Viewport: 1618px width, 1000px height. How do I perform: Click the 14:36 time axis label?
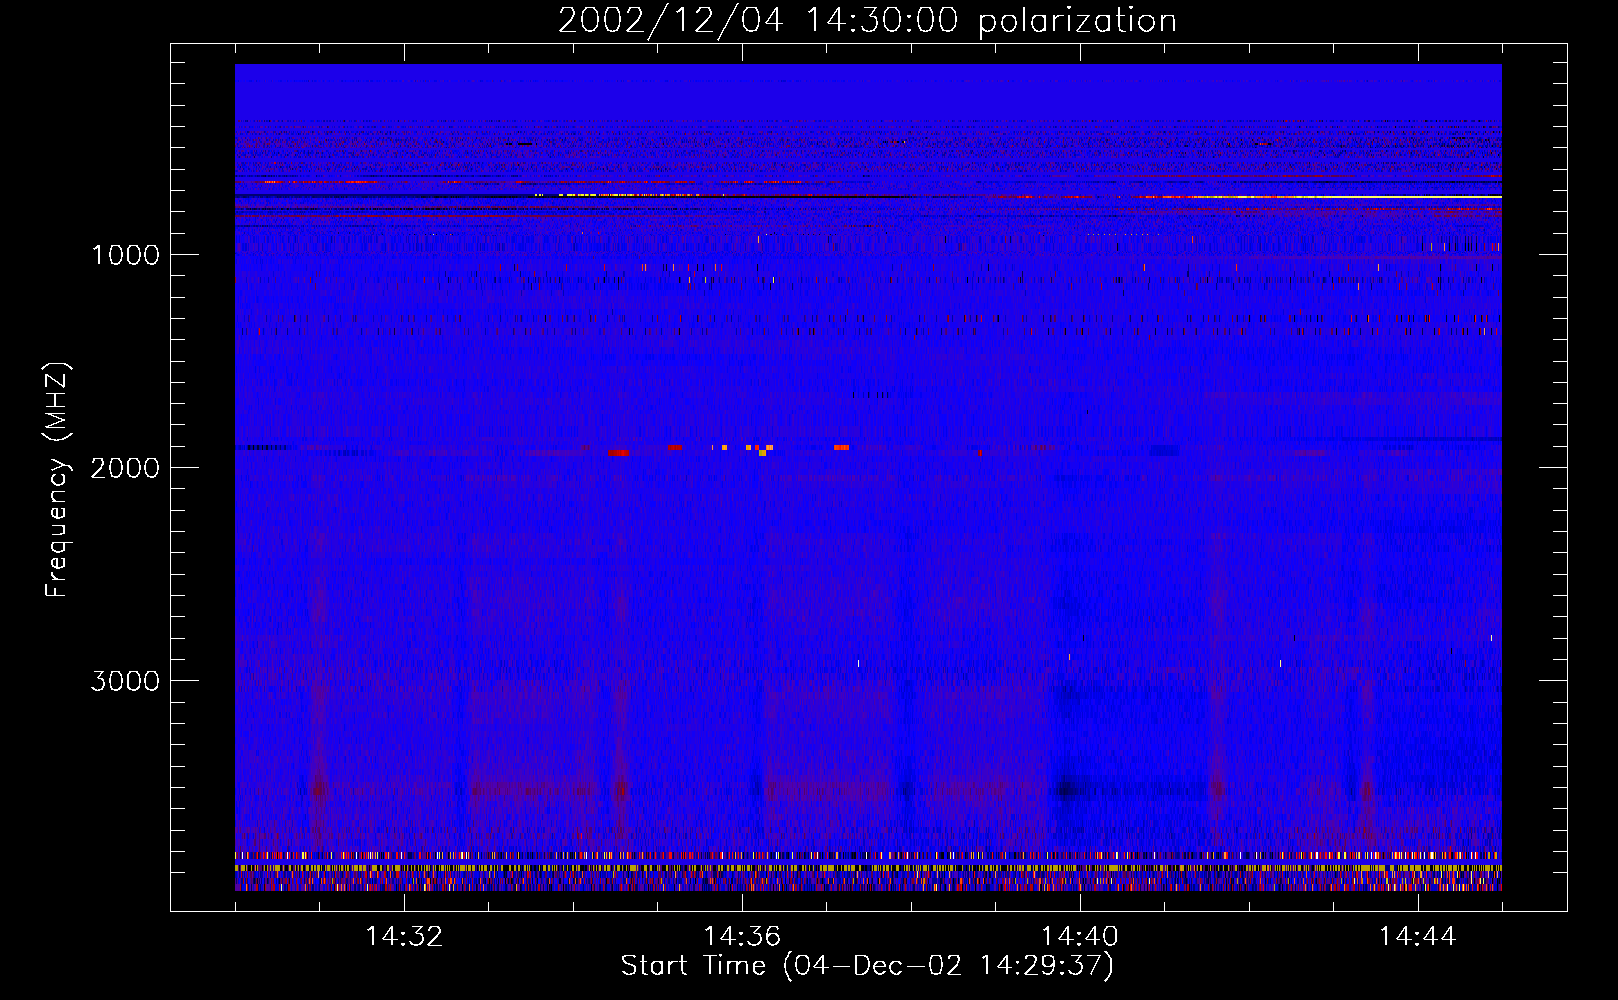point(742,937)
